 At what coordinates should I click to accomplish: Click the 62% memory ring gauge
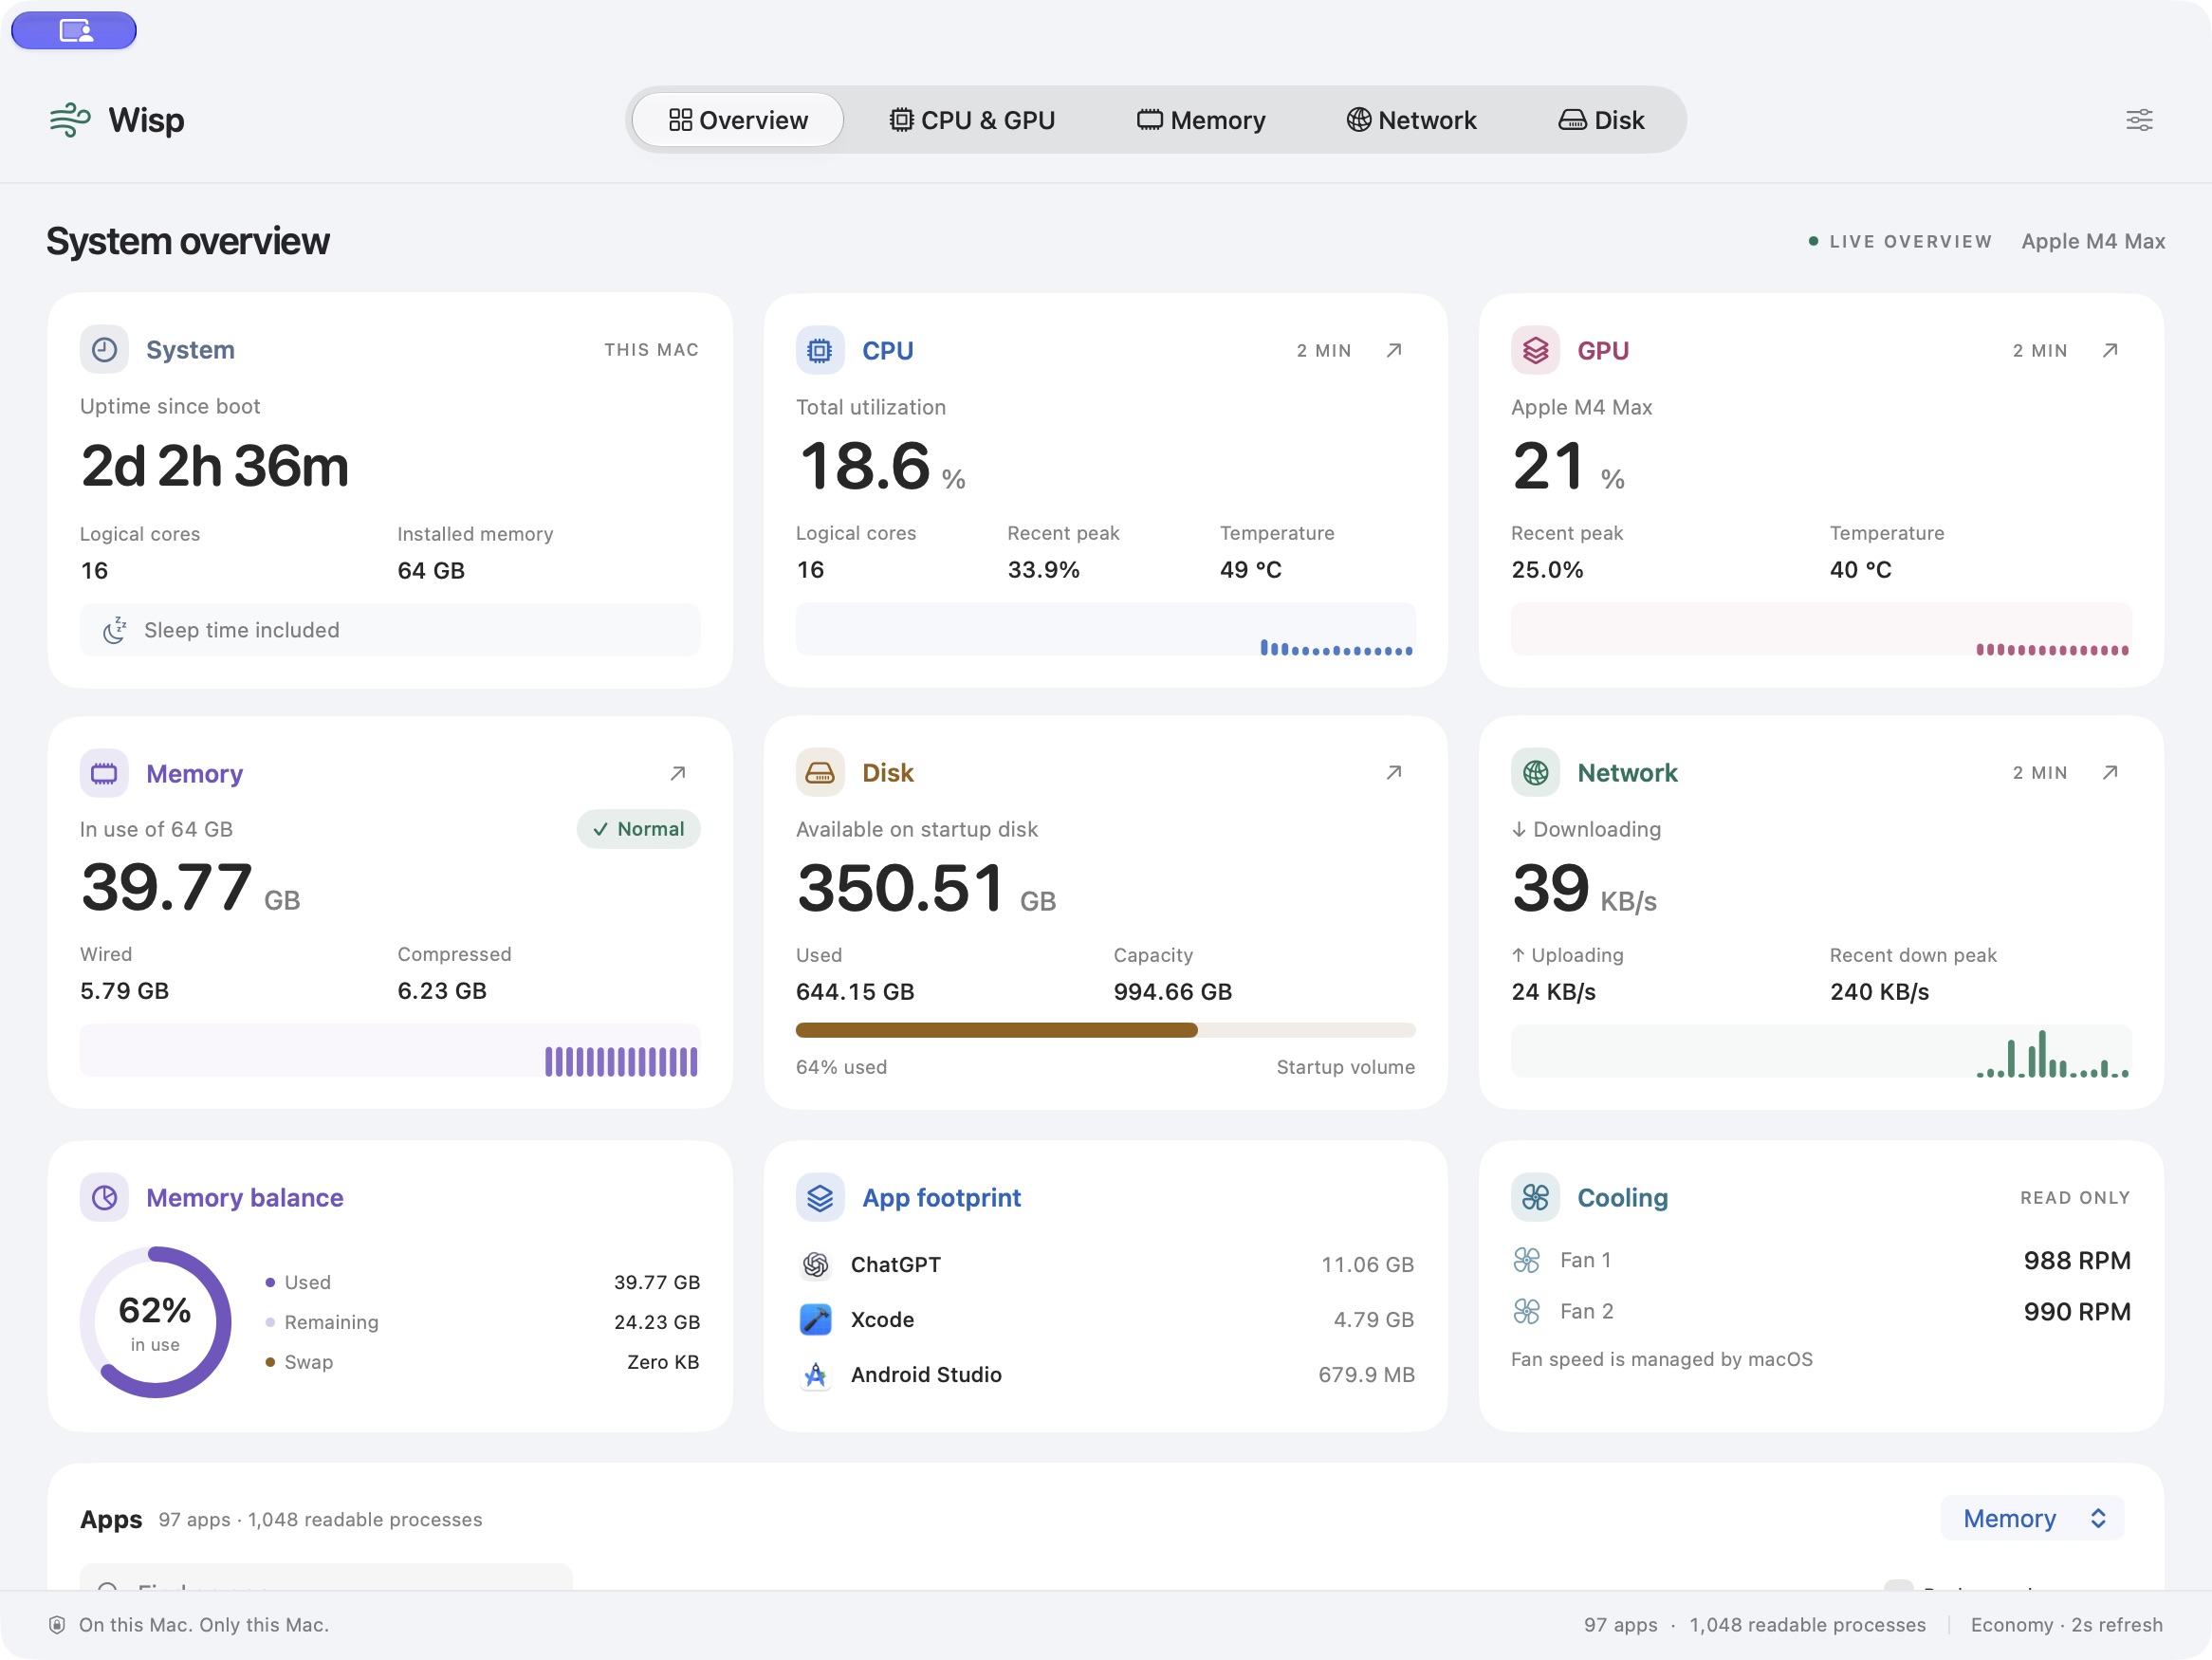pyautogui.click(x=155, y=1322)
